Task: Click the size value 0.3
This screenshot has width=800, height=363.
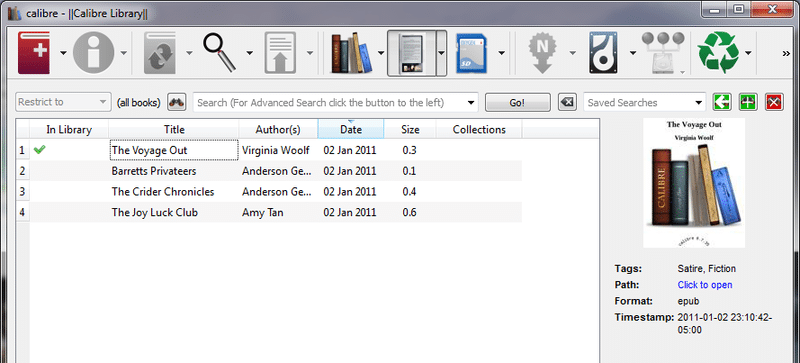Action: [409, 151]
